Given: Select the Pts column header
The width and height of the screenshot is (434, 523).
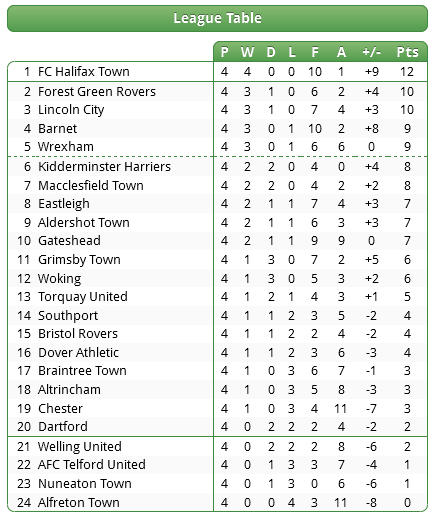Looking at the screenshot, I should click(x=407, y=52).
